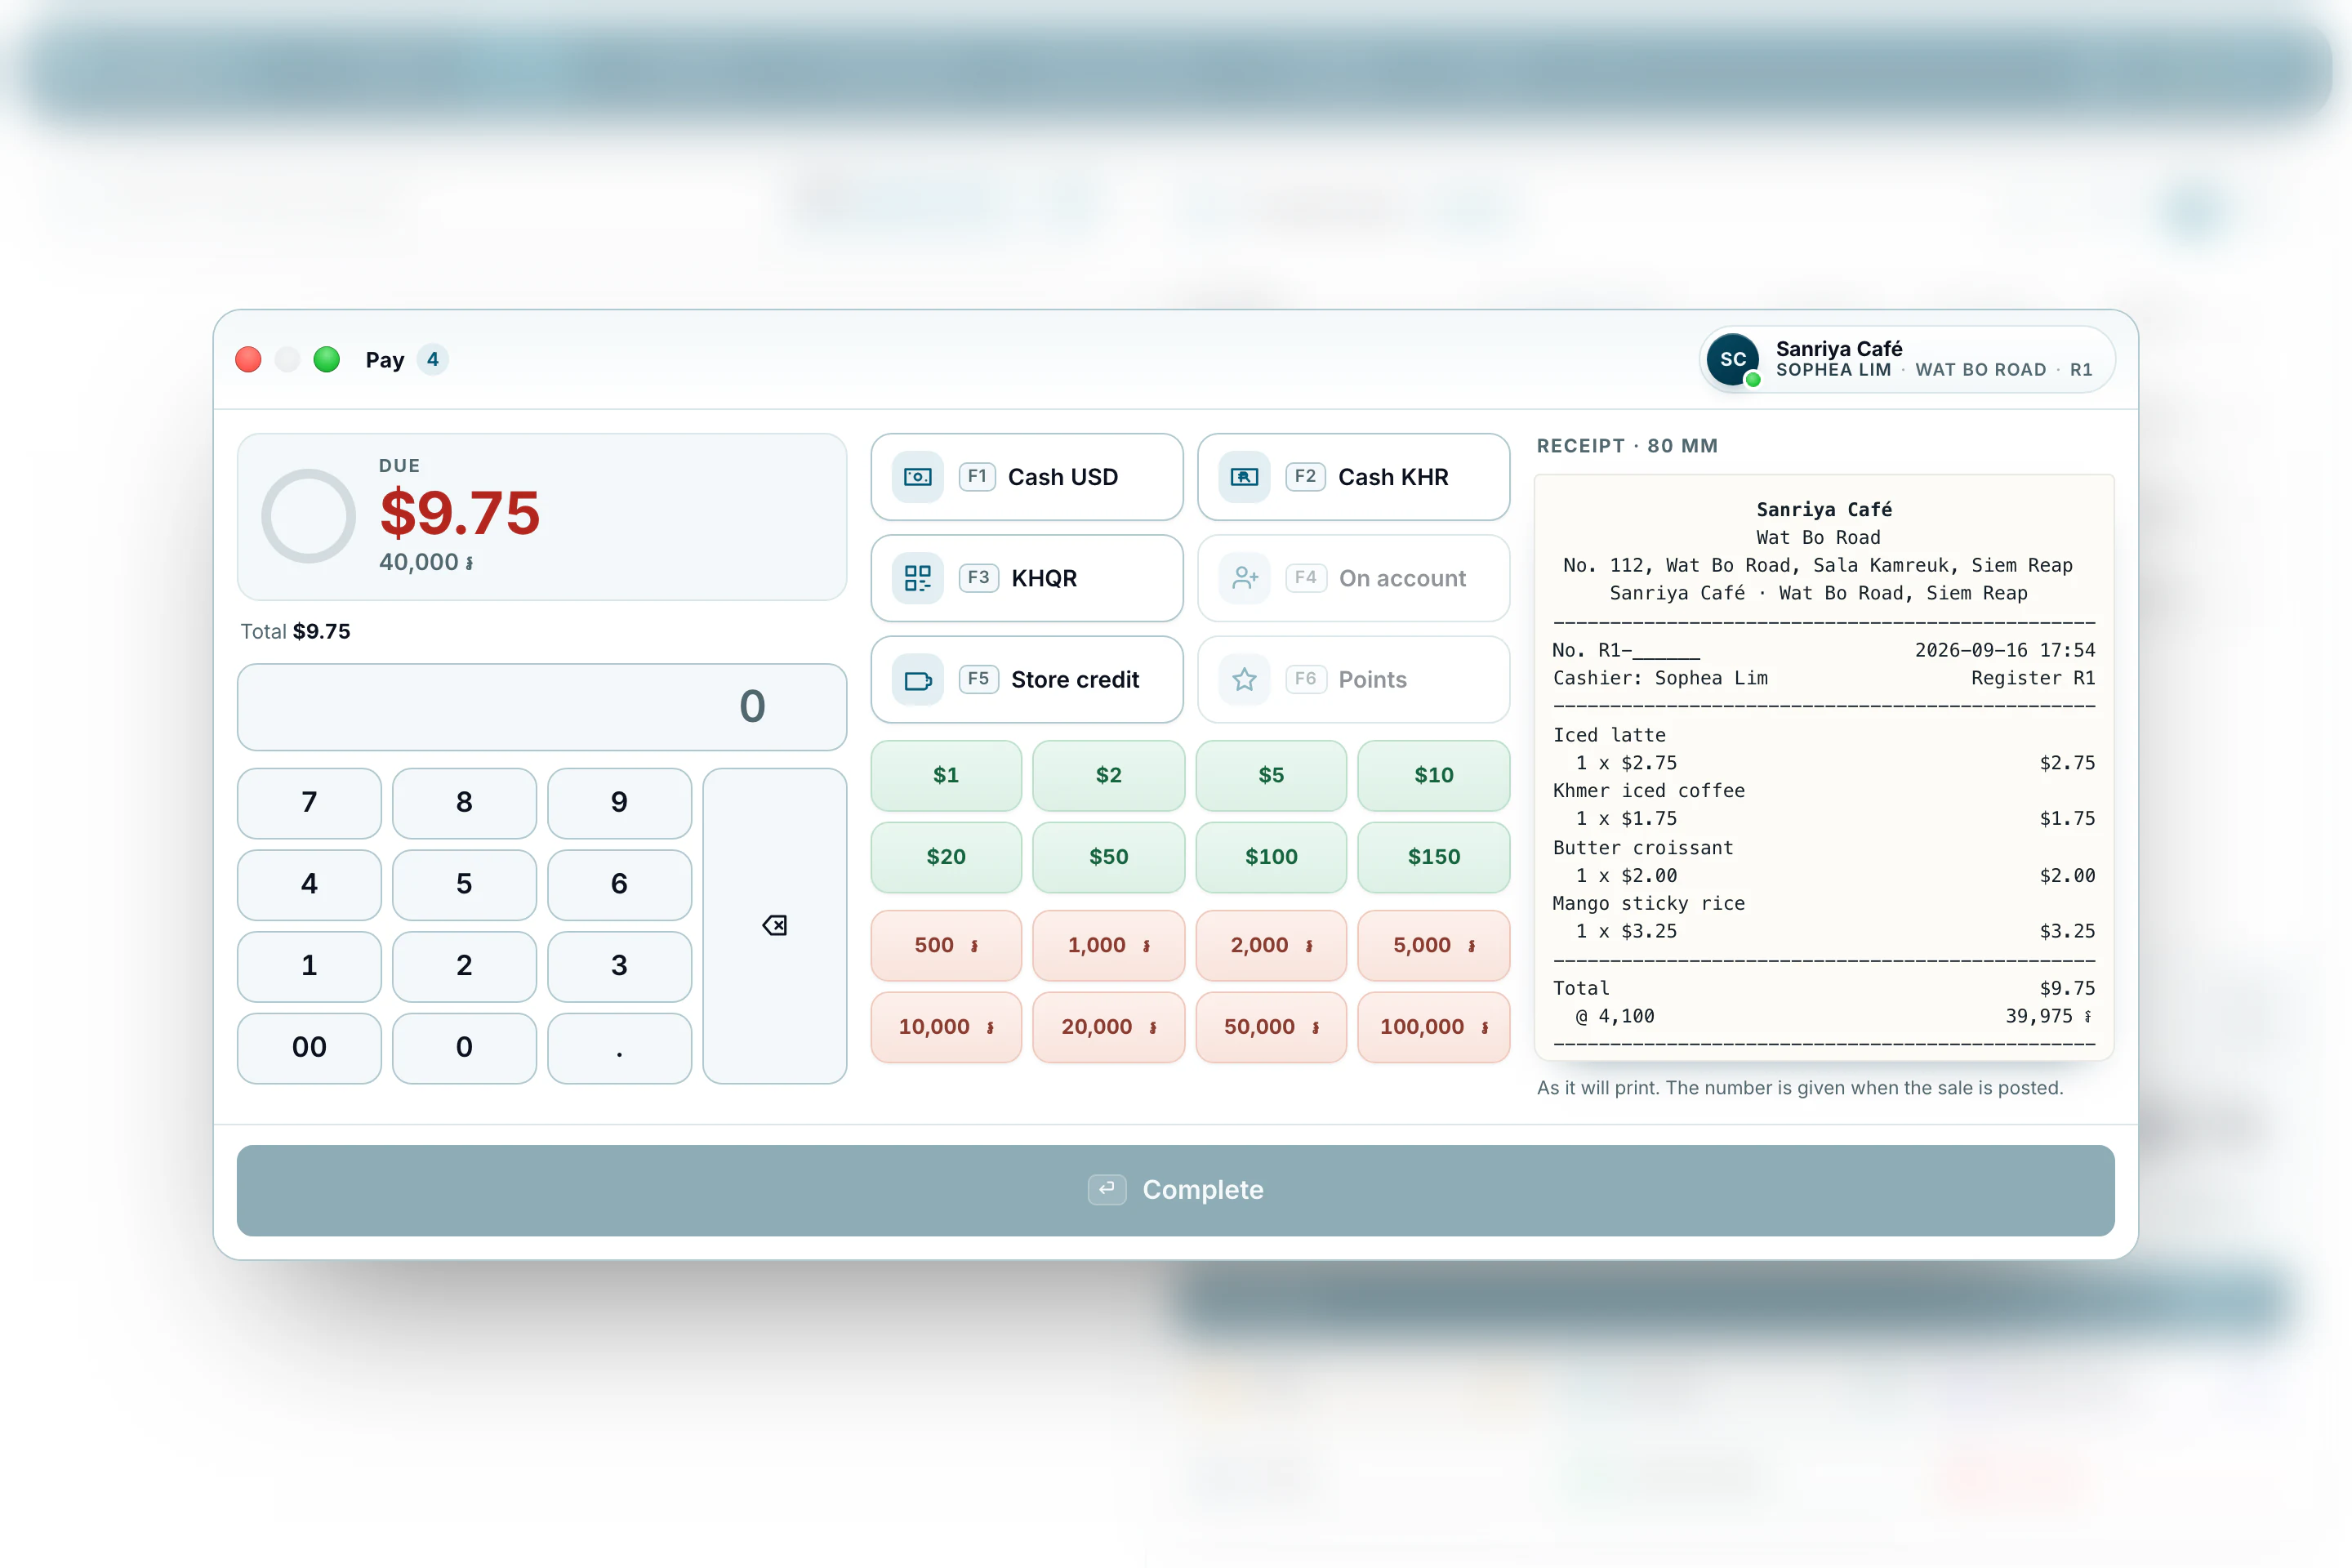Tap the double zero 00 key
Image resolution: width=2352 pixels, height=1568 pixels.
(x=309, y=1048)
